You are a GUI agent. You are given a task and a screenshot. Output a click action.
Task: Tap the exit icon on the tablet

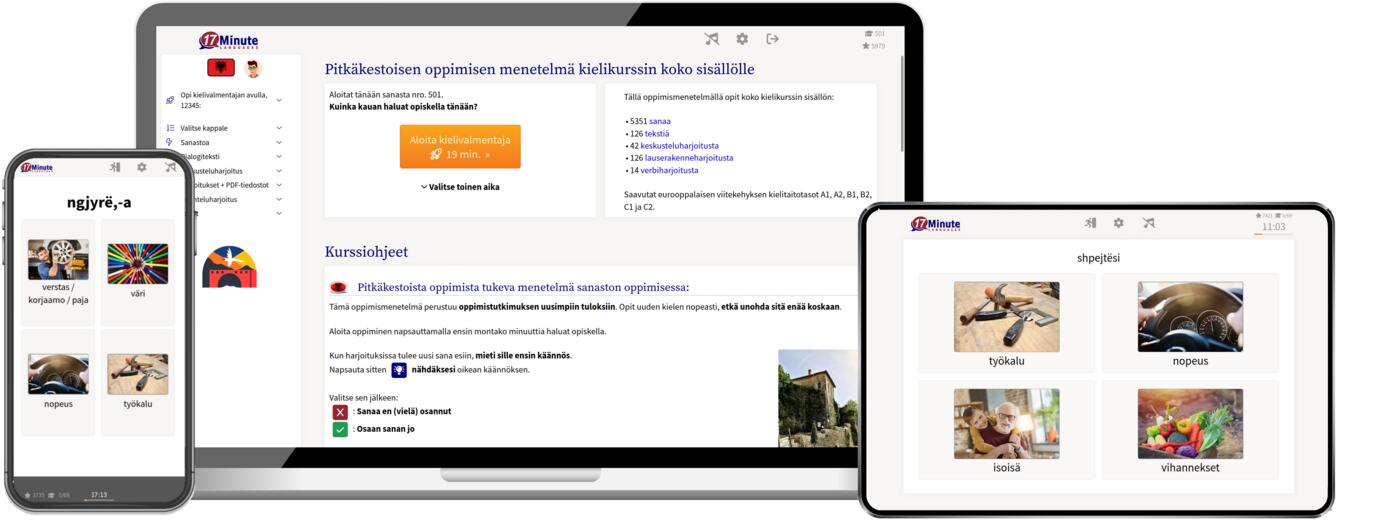[x=1089, y=223]
